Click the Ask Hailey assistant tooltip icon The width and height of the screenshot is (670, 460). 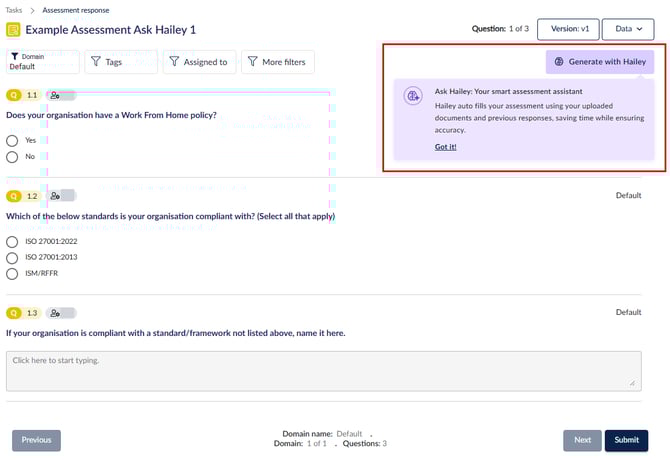click(413, 96)
